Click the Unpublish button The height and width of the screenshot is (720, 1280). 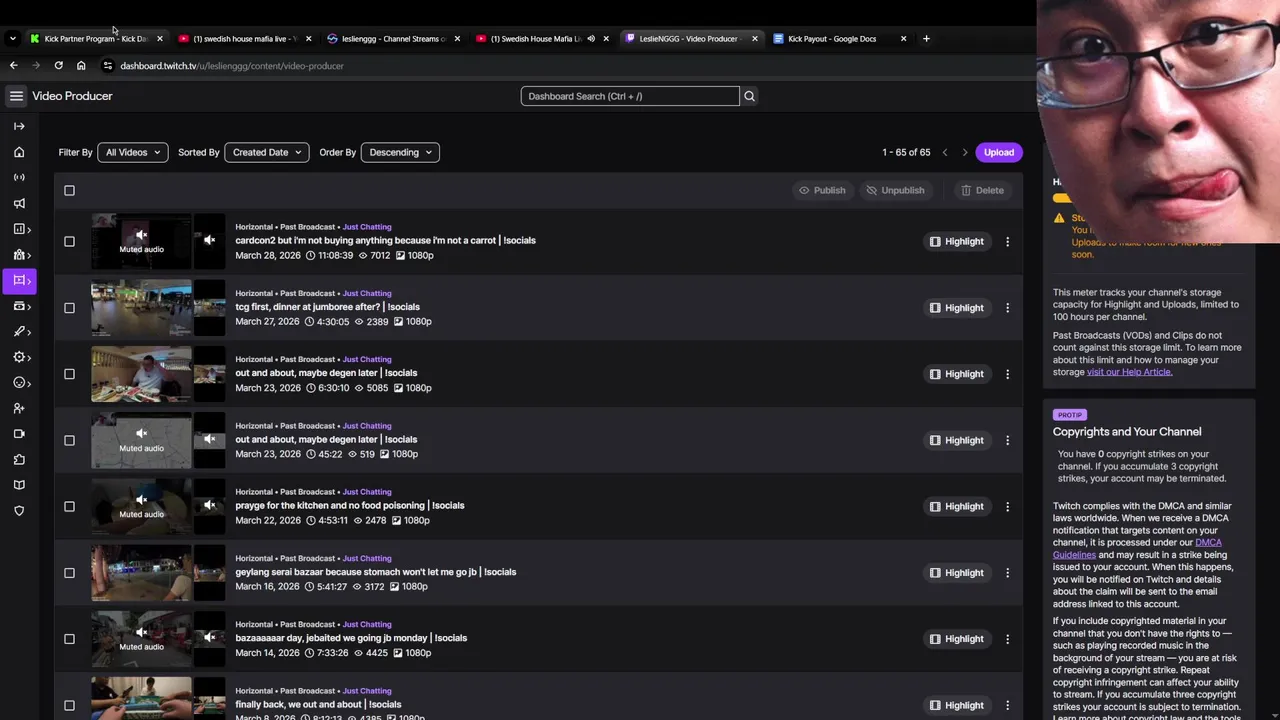coord(896,190)
